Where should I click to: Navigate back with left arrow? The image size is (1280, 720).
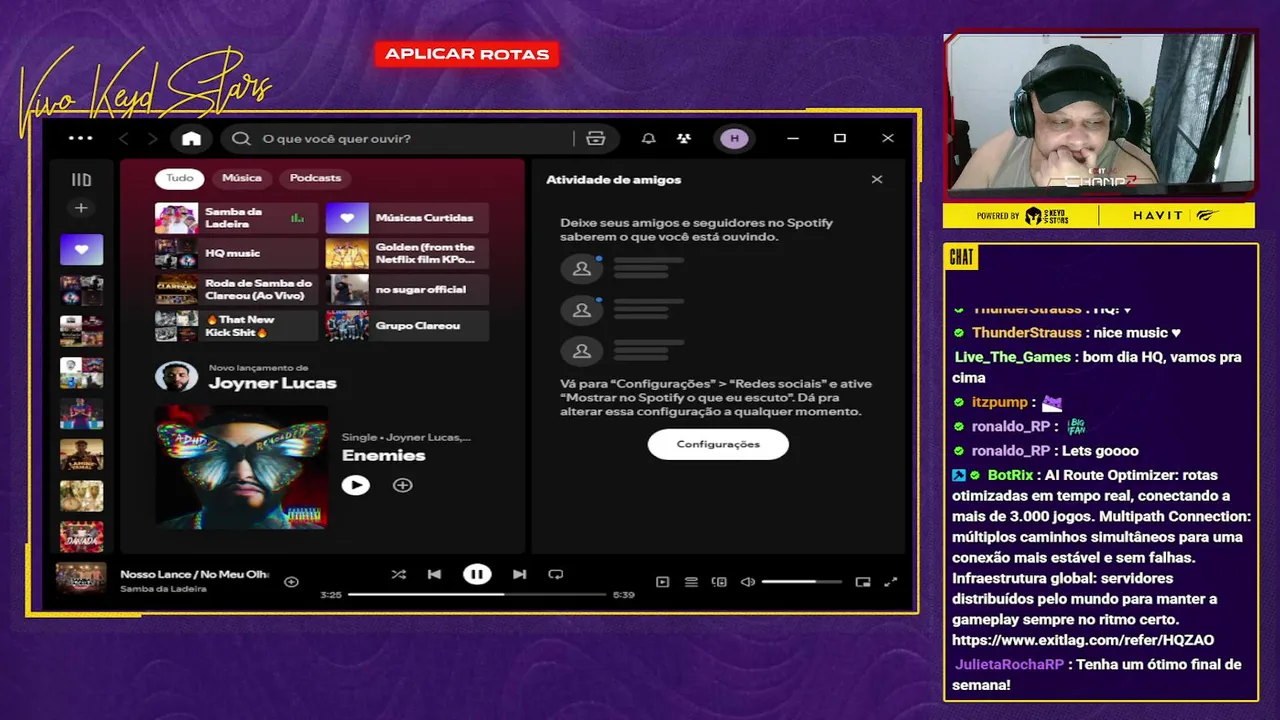[x=124, y=139]
